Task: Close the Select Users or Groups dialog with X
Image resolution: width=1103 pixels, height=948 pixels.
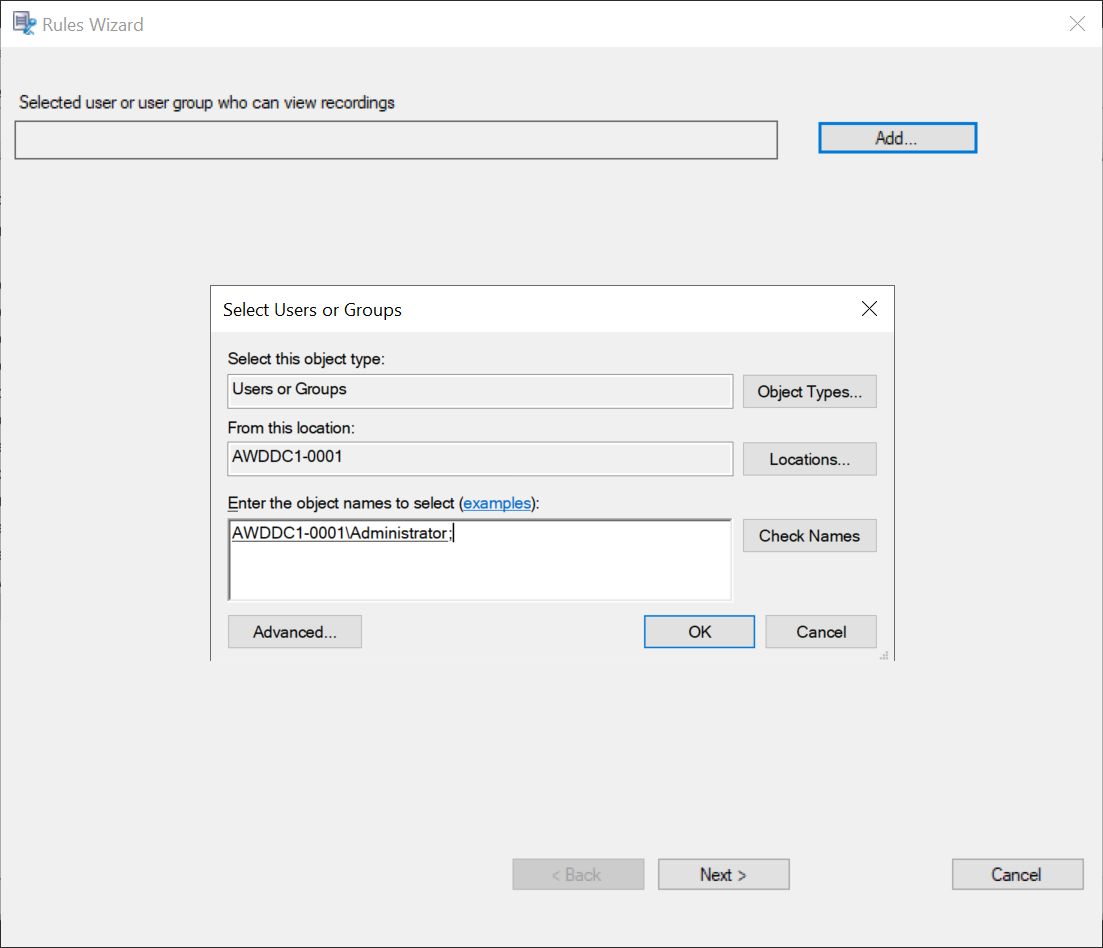Action: 868,309
